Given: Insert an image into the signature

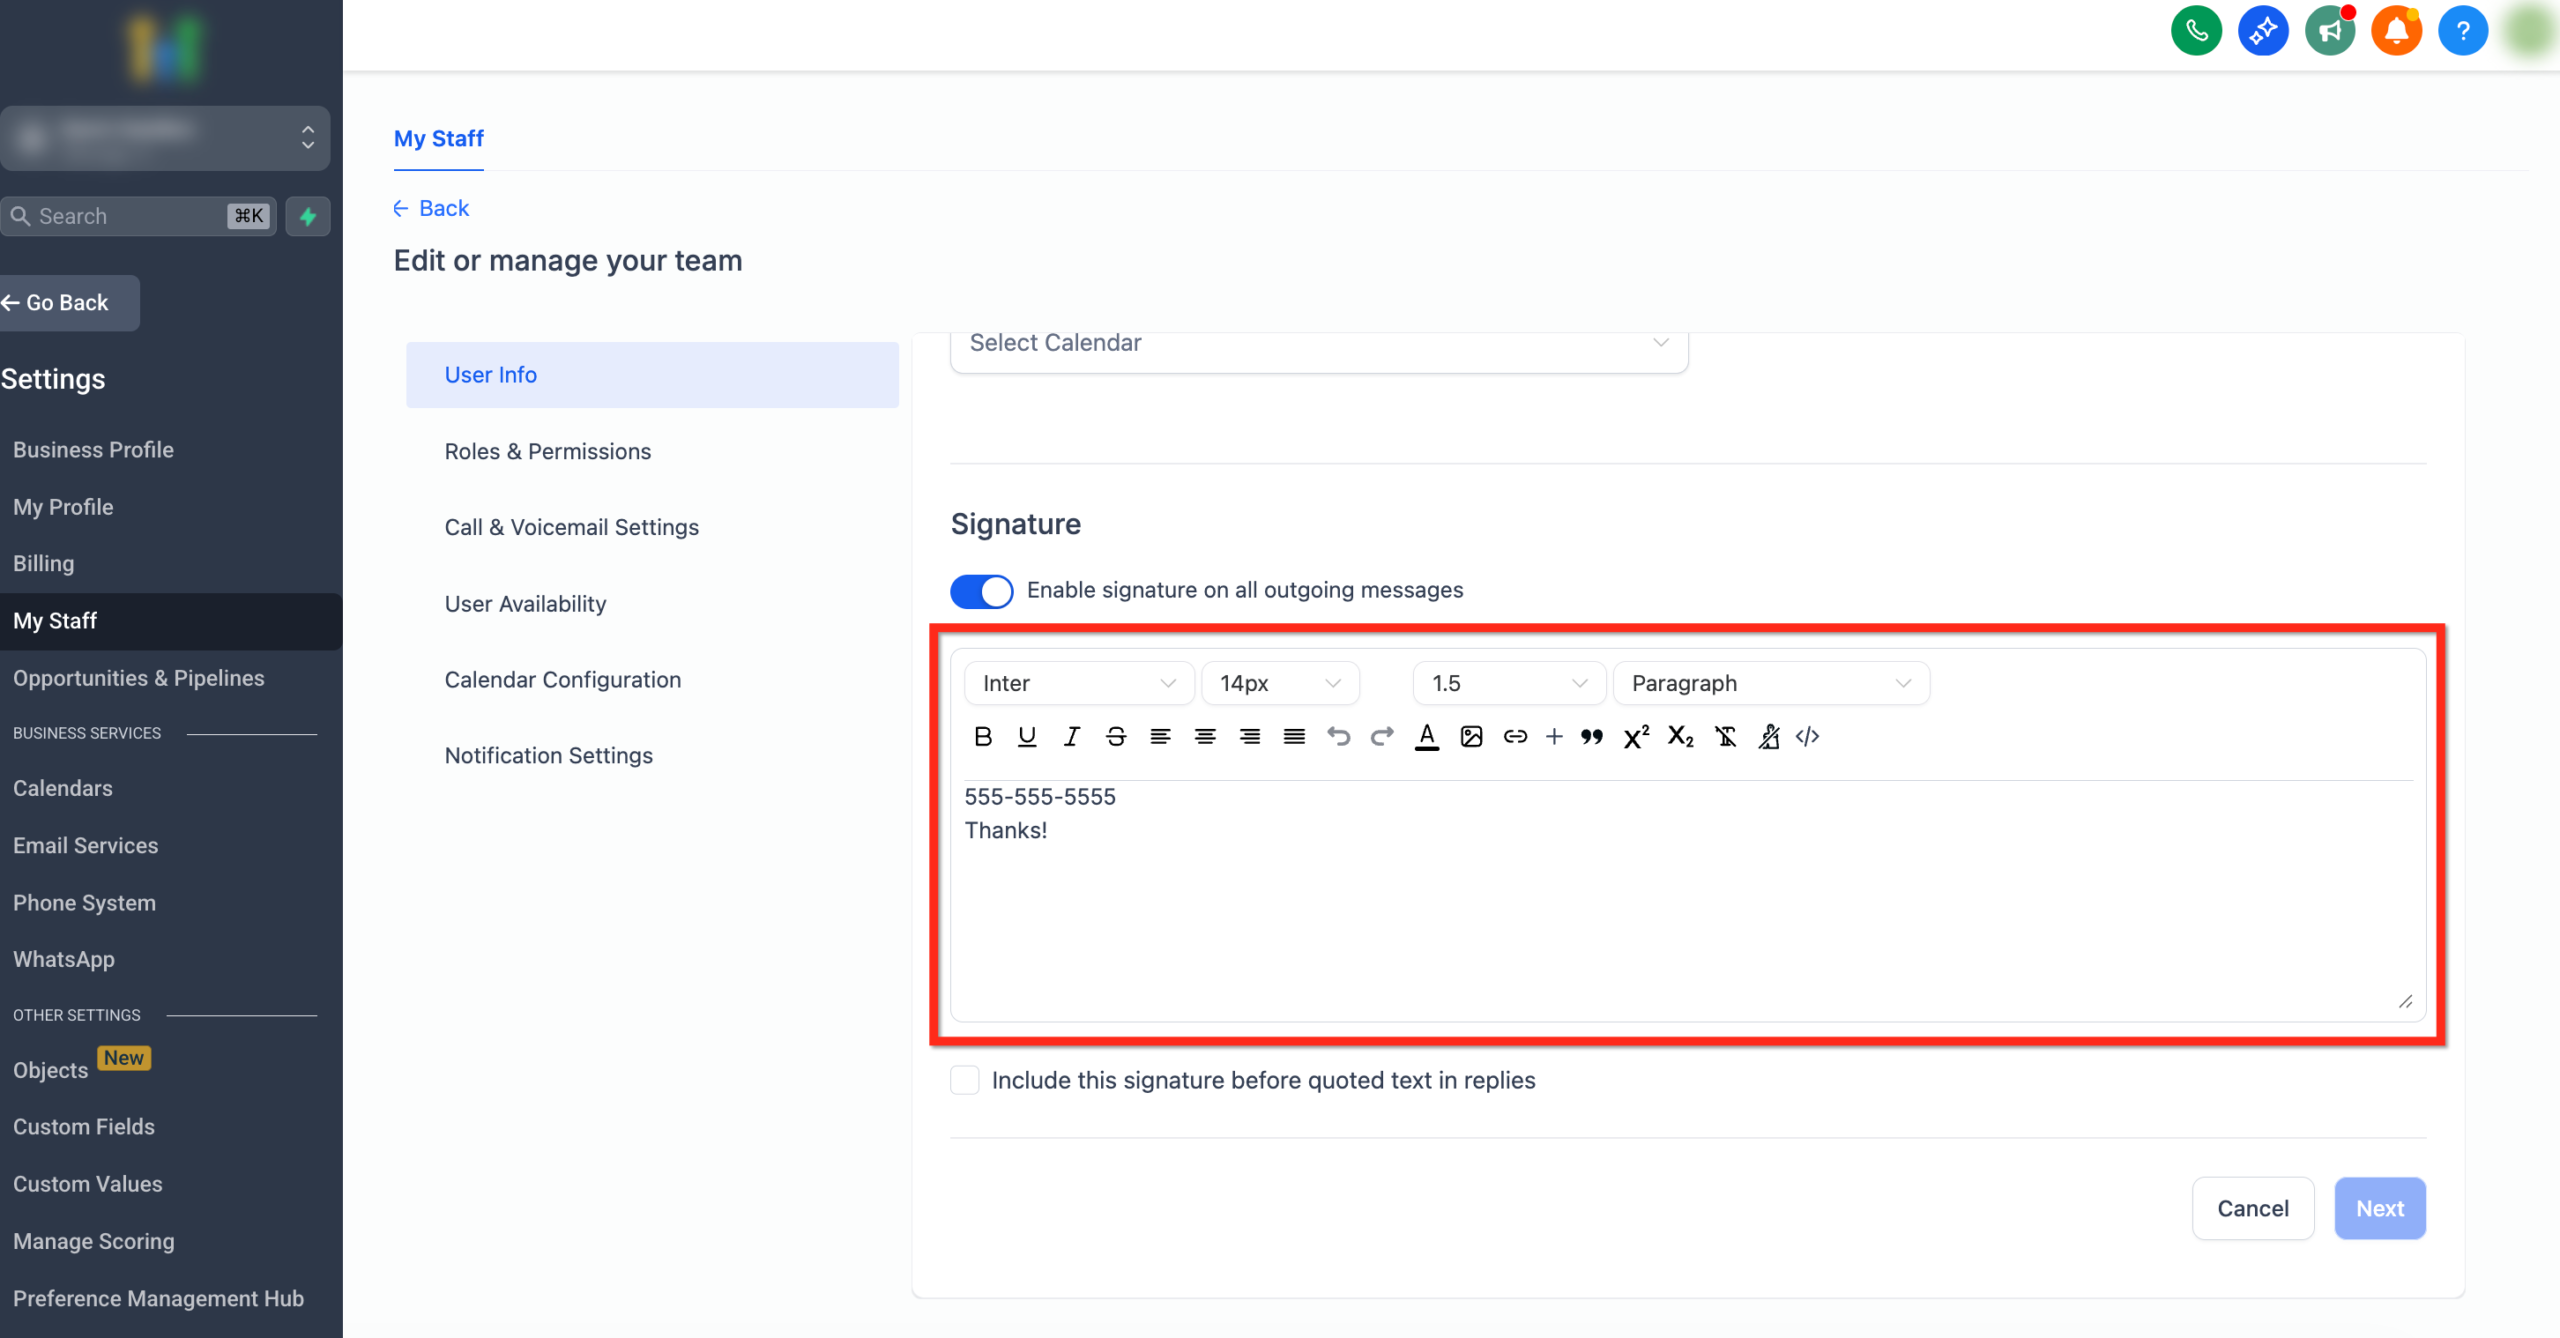Looking at the screenshot, I should click(x=1471, y=737).
